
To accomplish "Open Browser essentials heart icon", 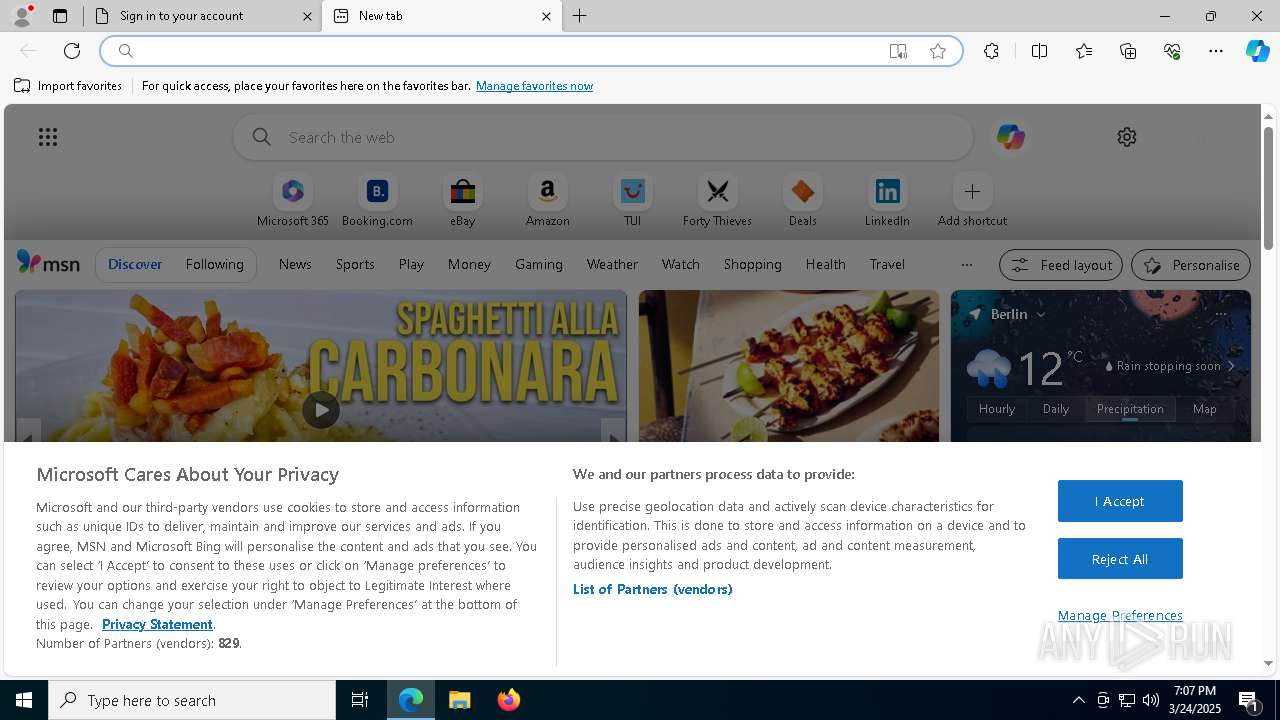I will point(1172,51).
